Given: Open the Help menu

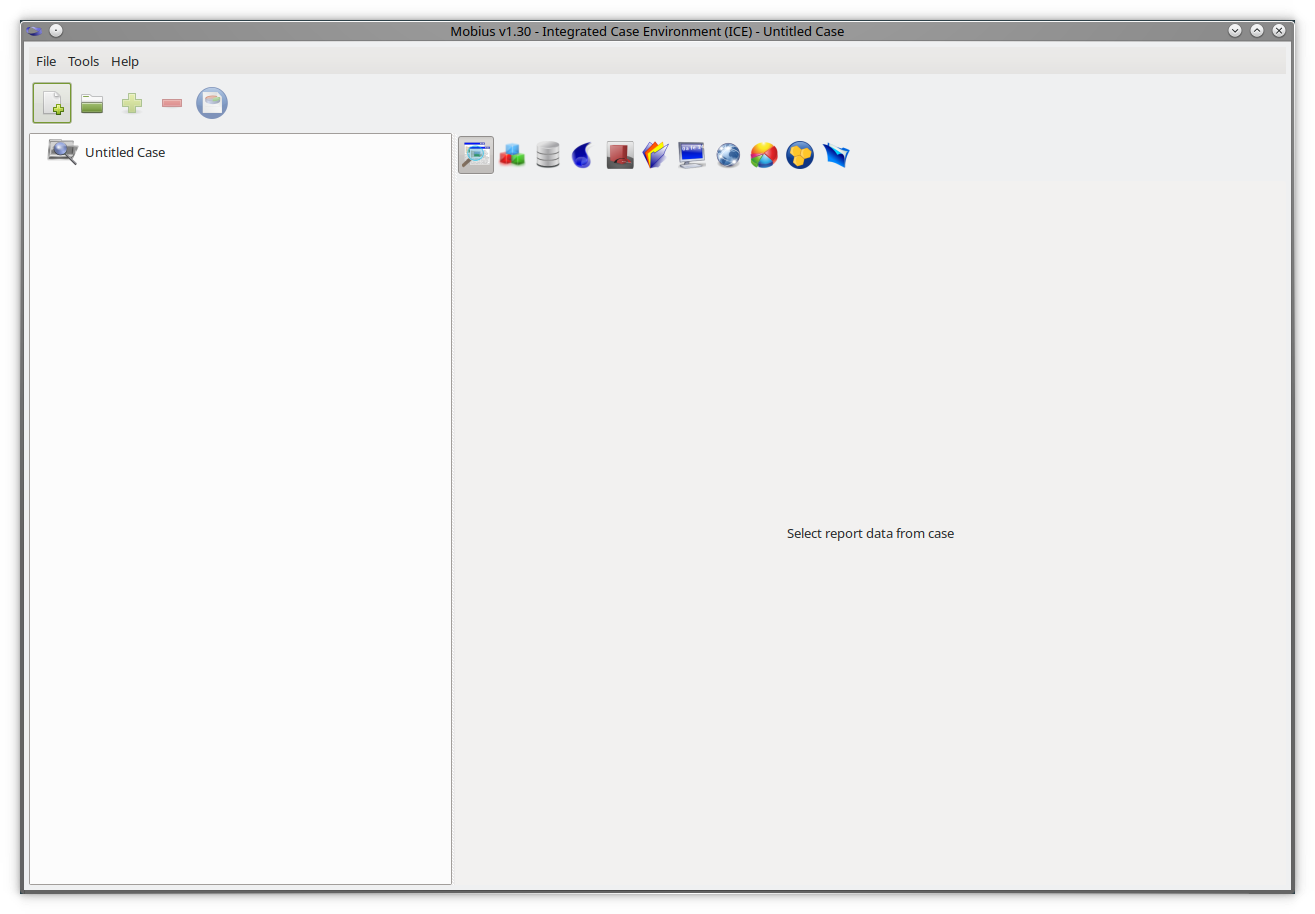Looking at the screenshot, I should pos(125,61).
